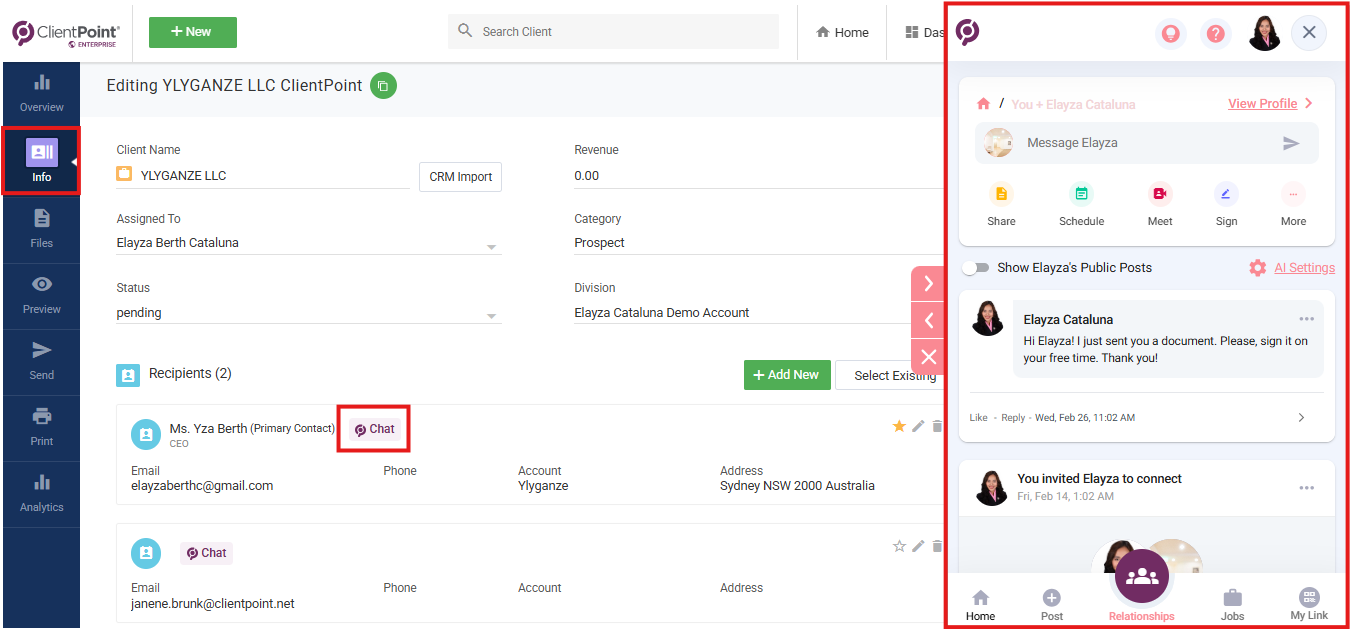Click the Sign action icon
Viewport: 1350px width, 629px height.
tap(1227, 194)
